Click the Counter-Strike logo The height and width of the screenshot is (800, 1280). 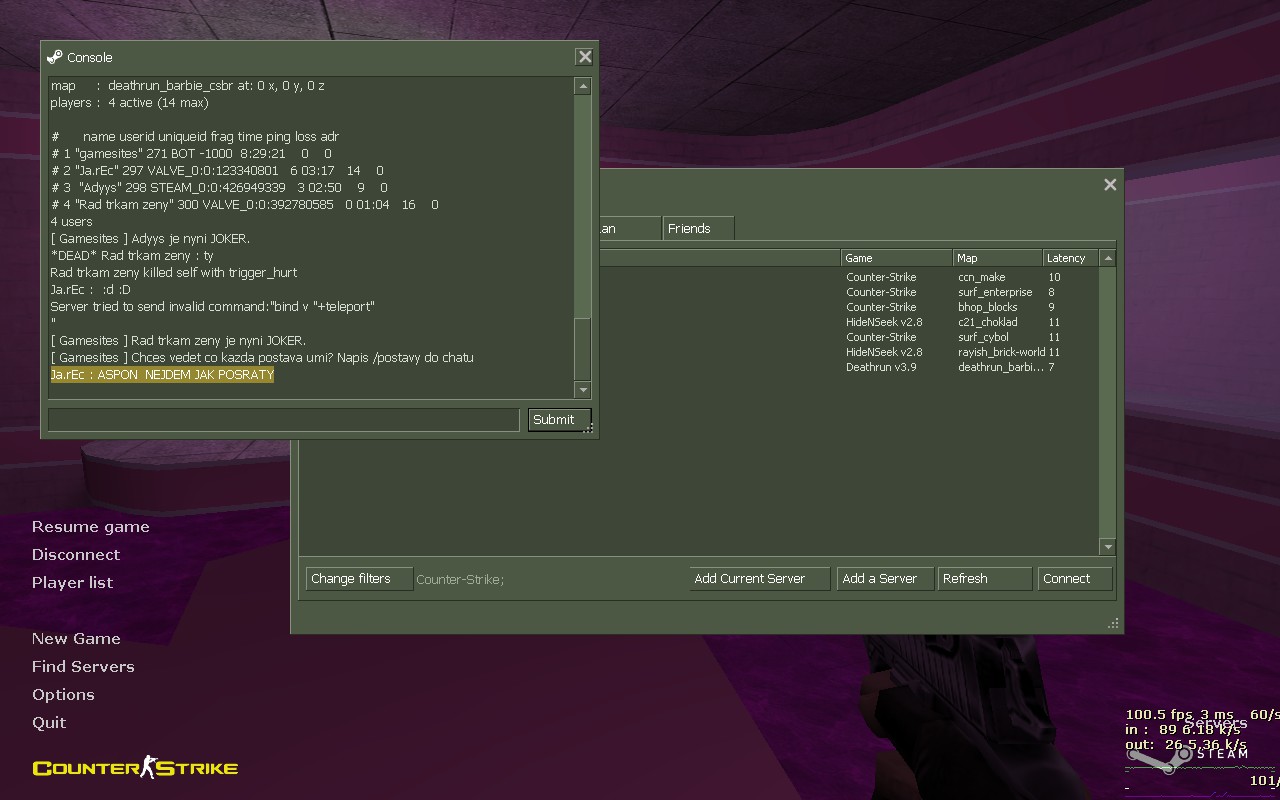(x=135, y=768)
